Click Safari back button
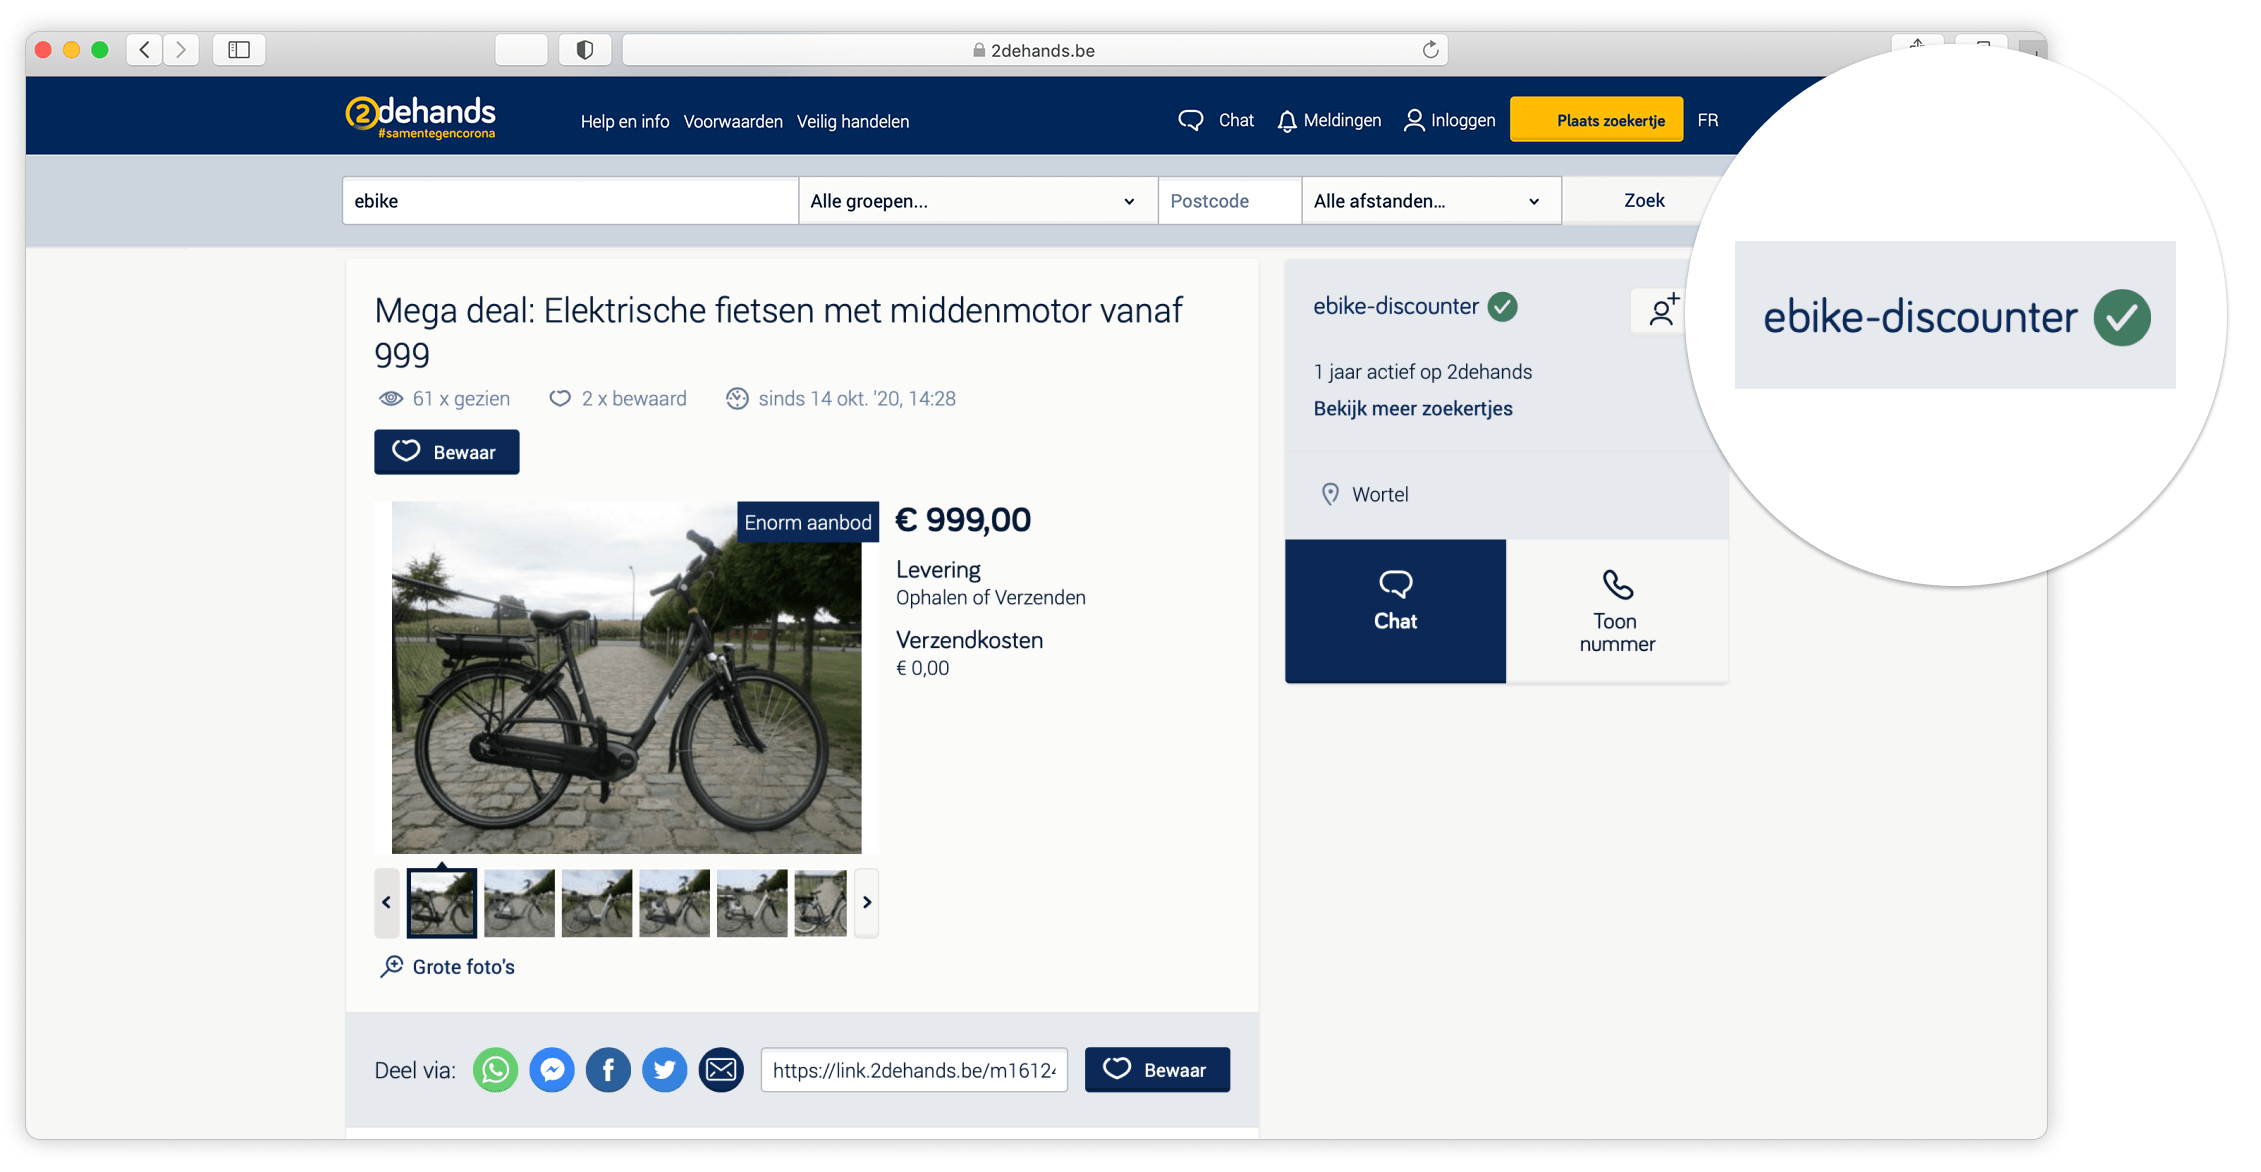This screenshot has height=1172, width=2261. pyautogui.click(x=145, y=50)
